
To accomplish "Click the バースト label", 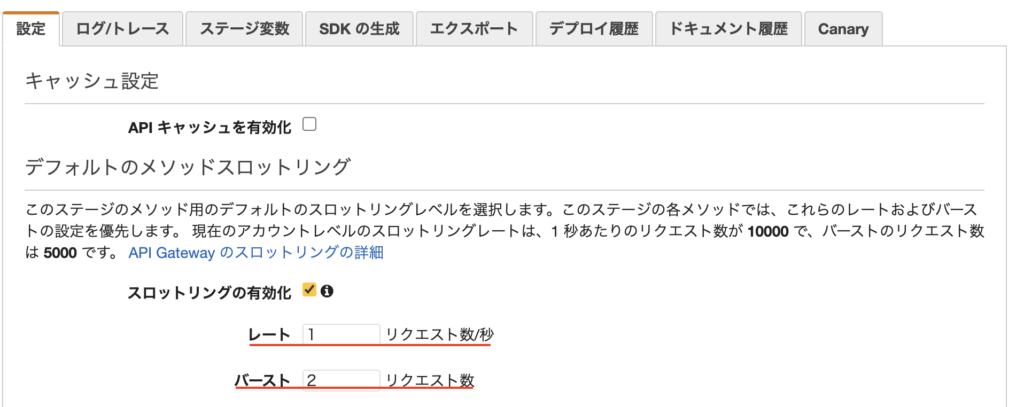I will coord(263,381).
